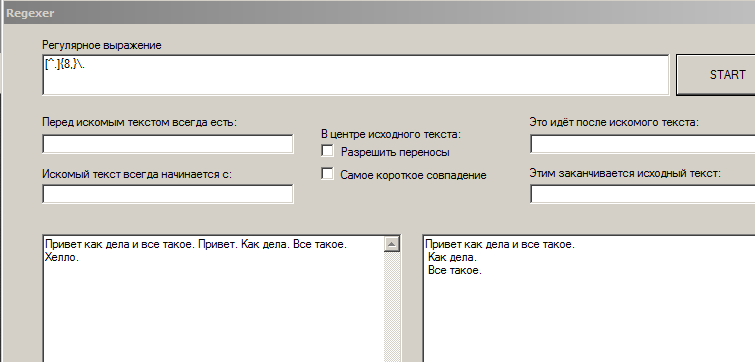Click the В центре исходного текста label
This screenshot has height=362, width=755.
tap(391, 134)
